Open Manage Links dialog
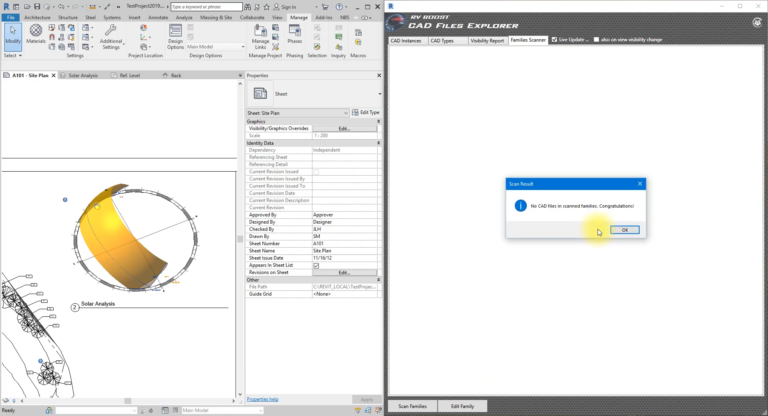 pyautogui.click(x=261, y=37)
